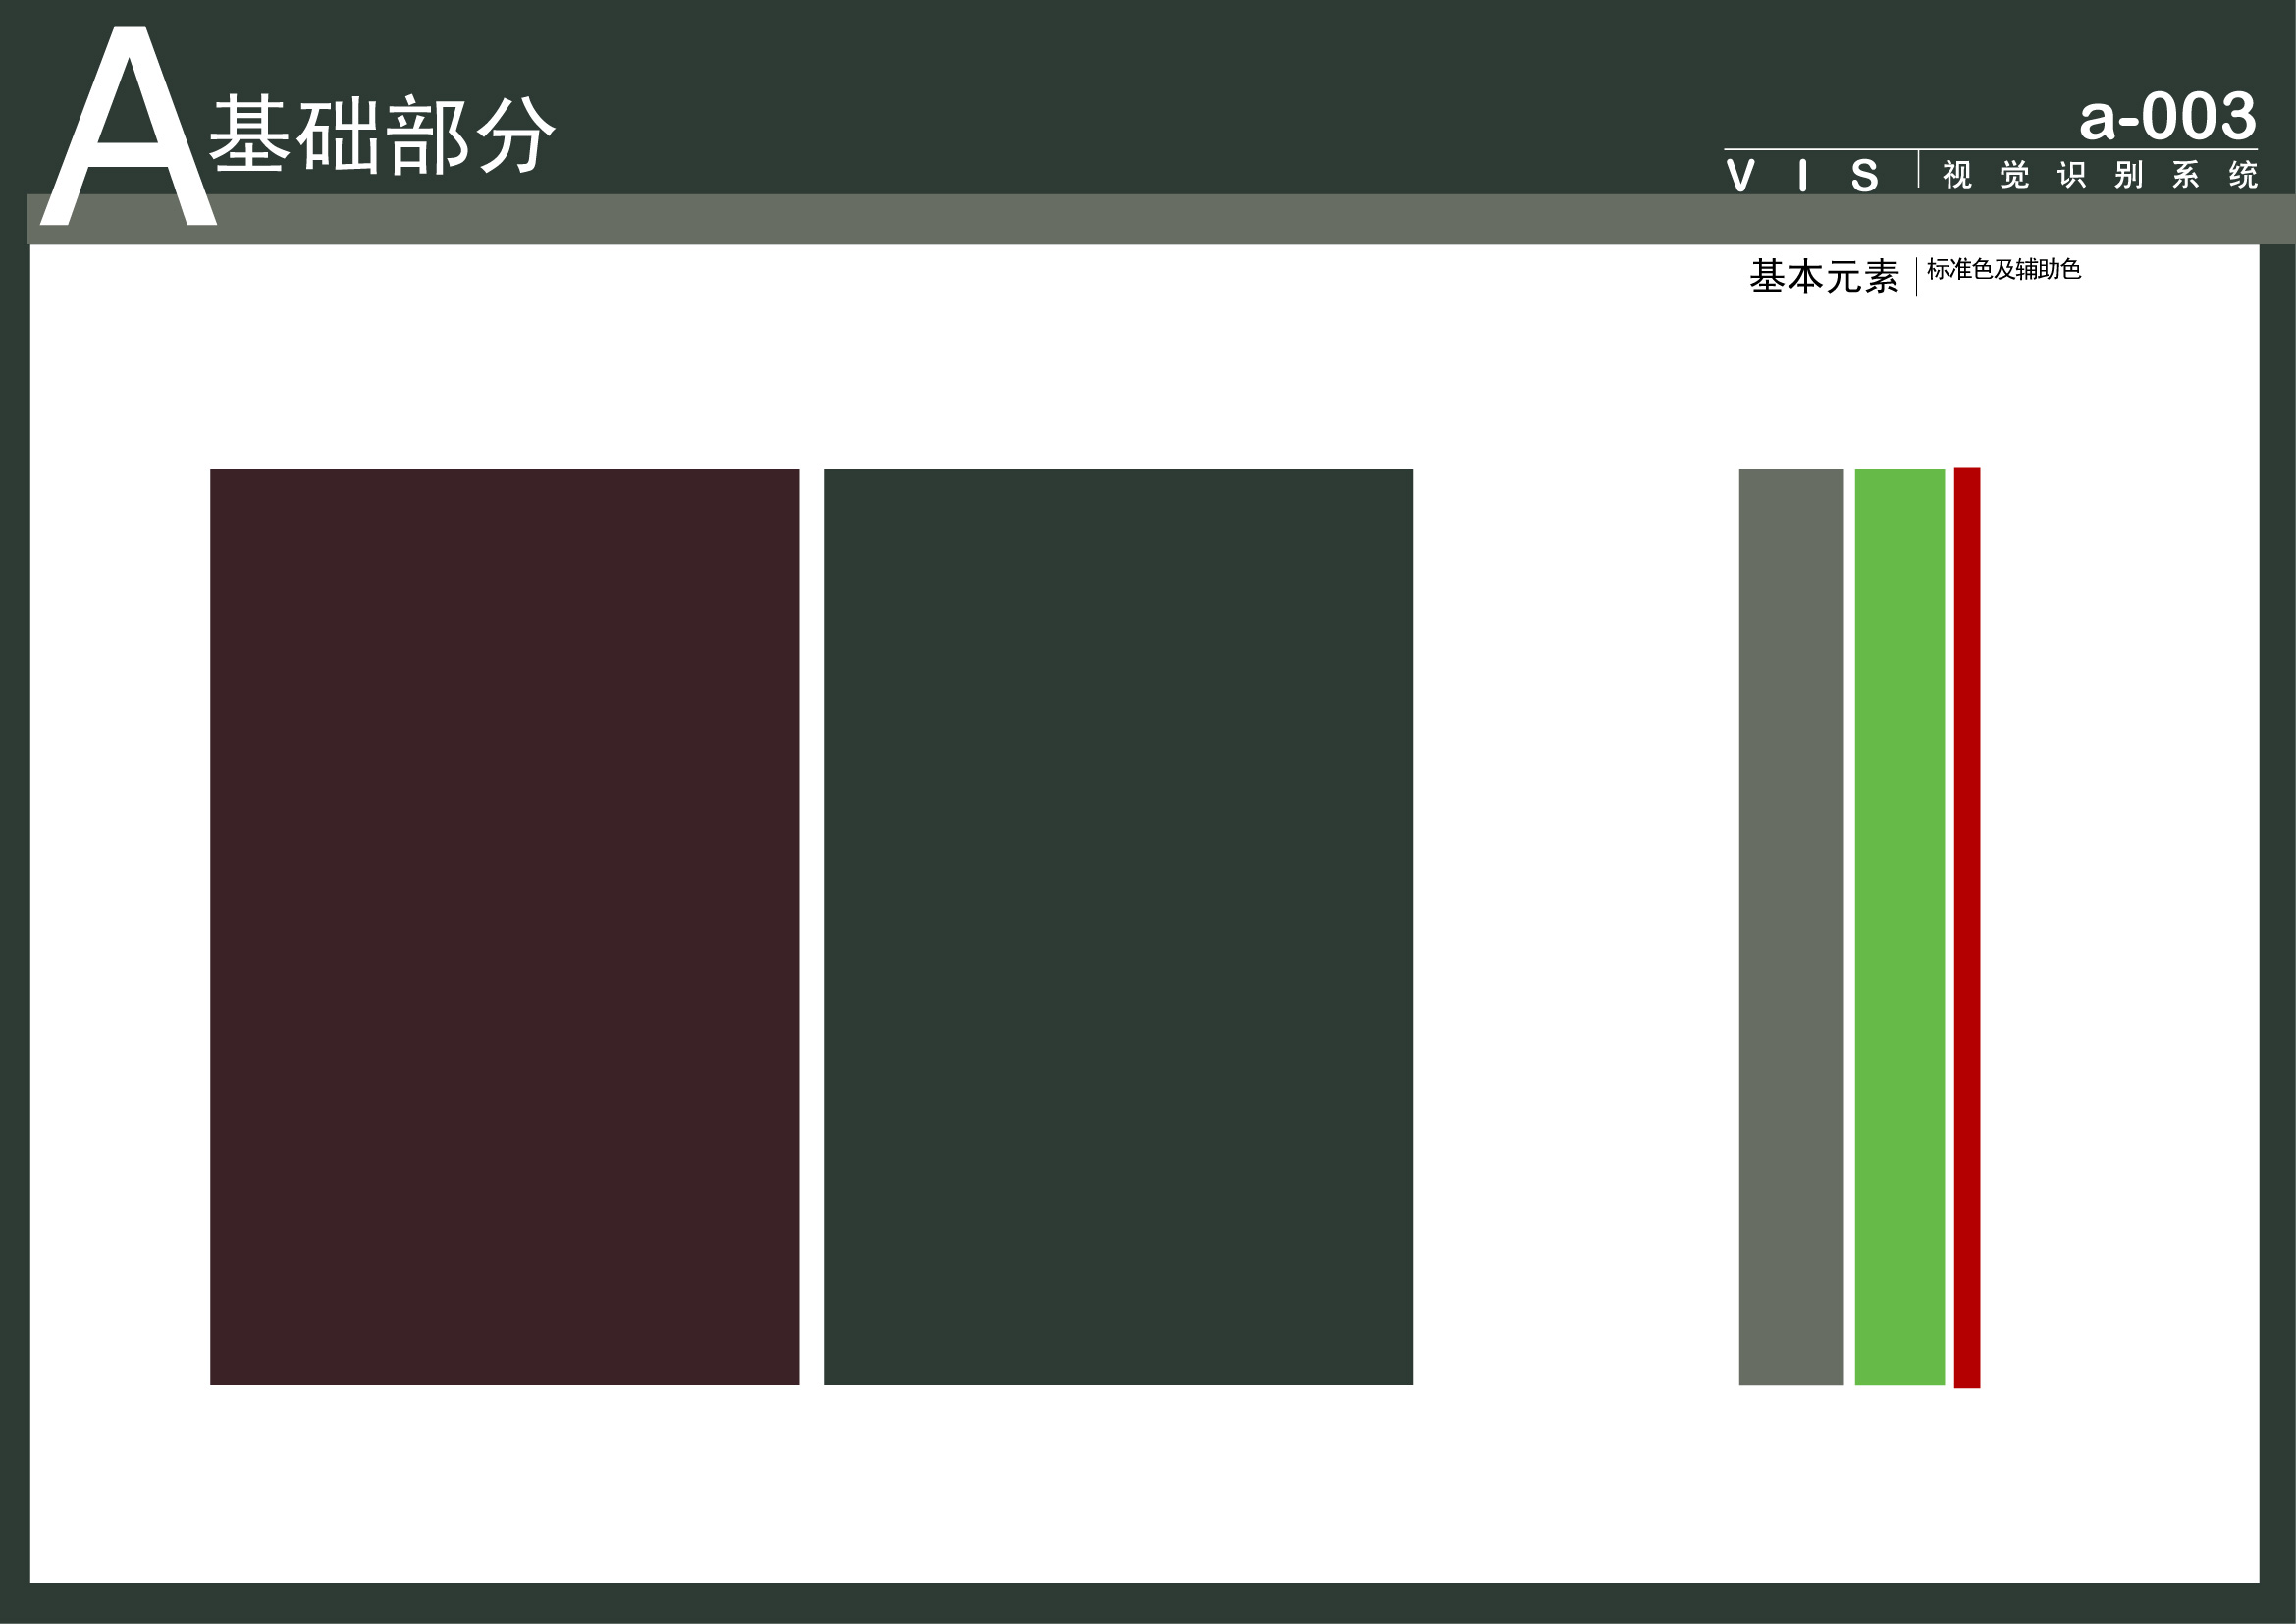2296x1624 pixels.
Task: Click the 识 character in header
Action: point(2071,175)
